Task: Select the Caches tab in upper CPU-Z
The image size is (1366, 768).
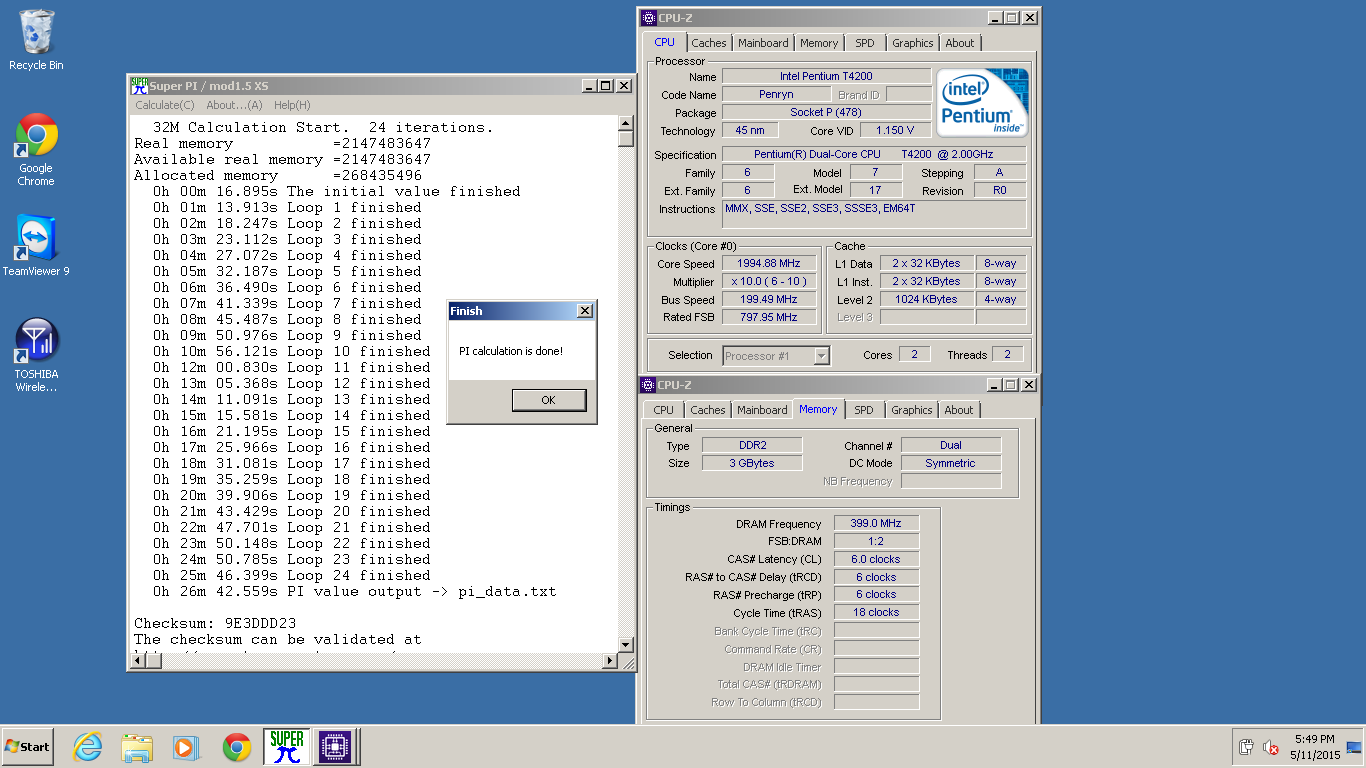Action: [x=709, y=43]
